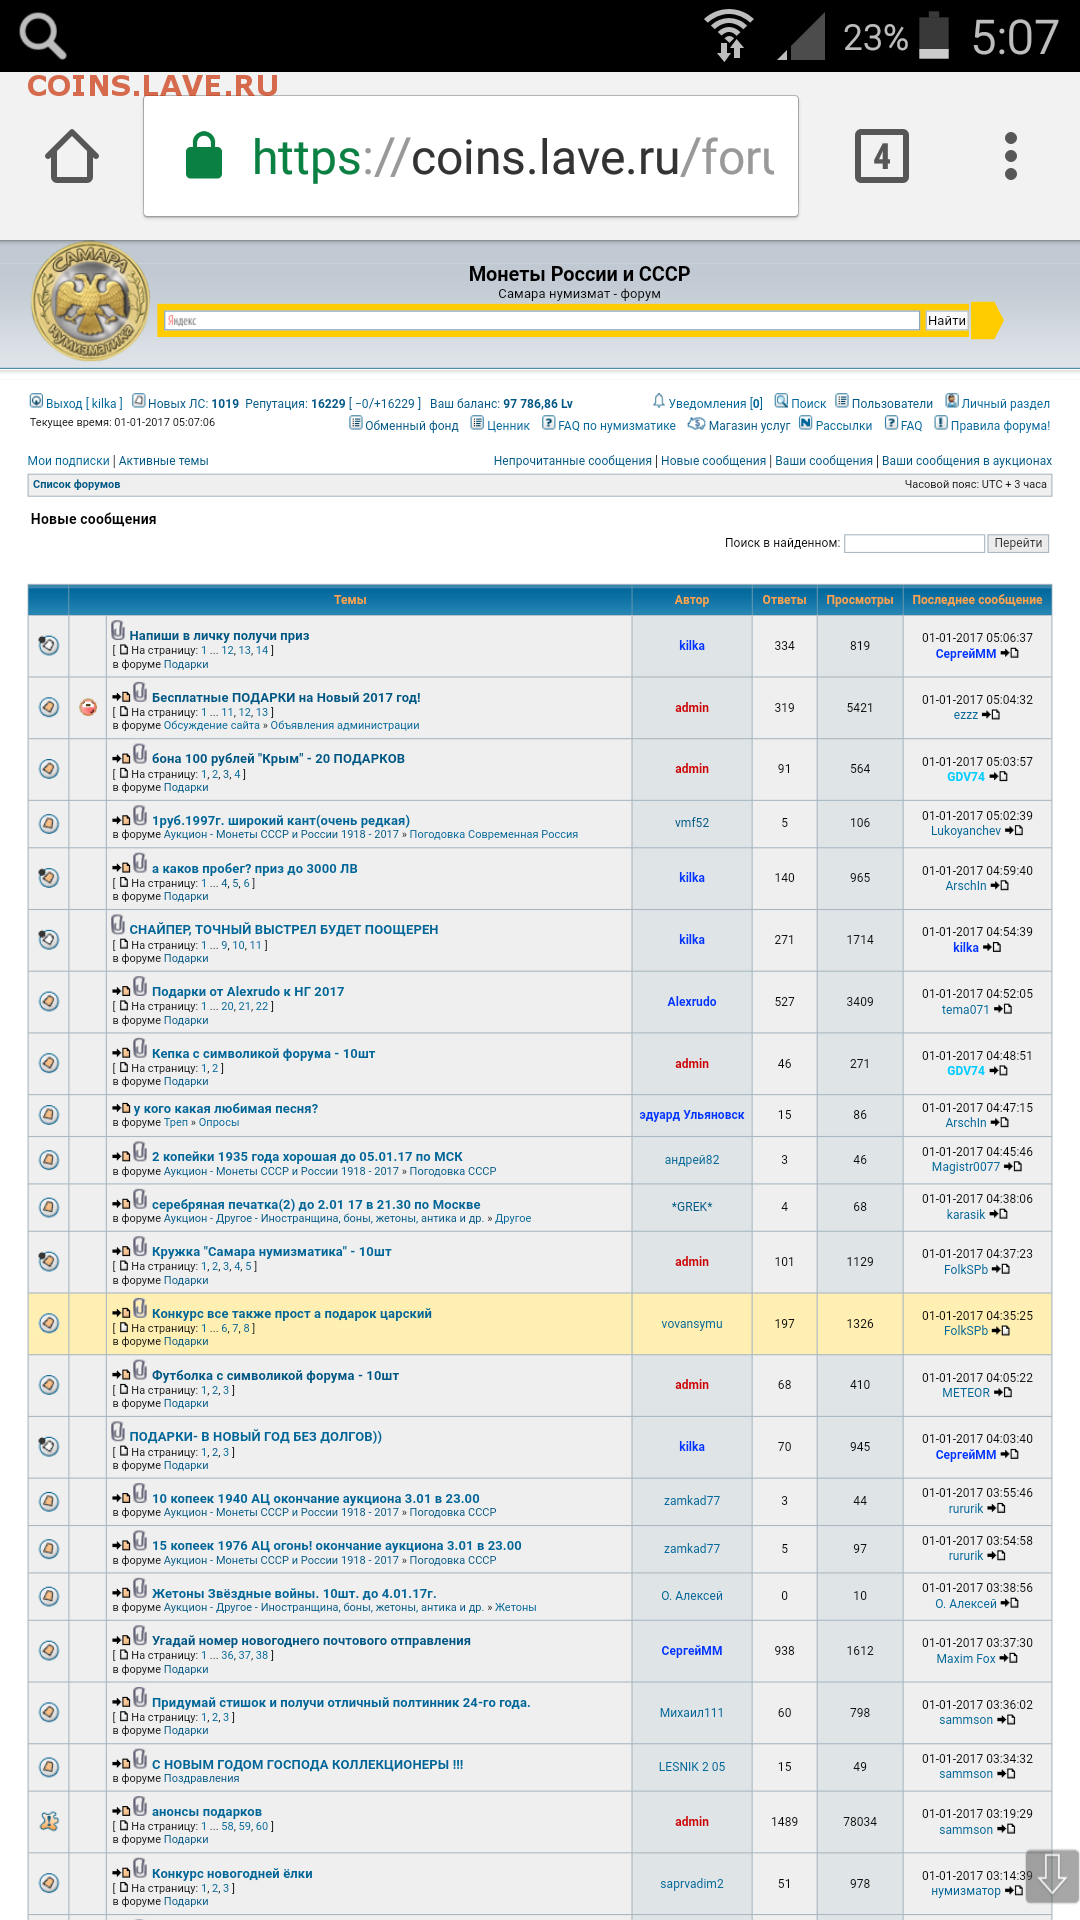Image resolution: width=1080 pixels, height=1920 pixels.
Task: Open Магазин услуг menu item
Action: 749,426
